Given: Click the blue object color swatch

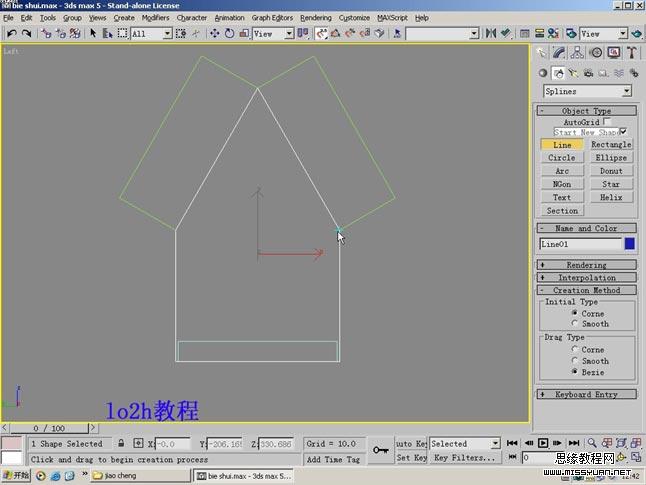Looking at the screenshot, I should click(630, 244).
